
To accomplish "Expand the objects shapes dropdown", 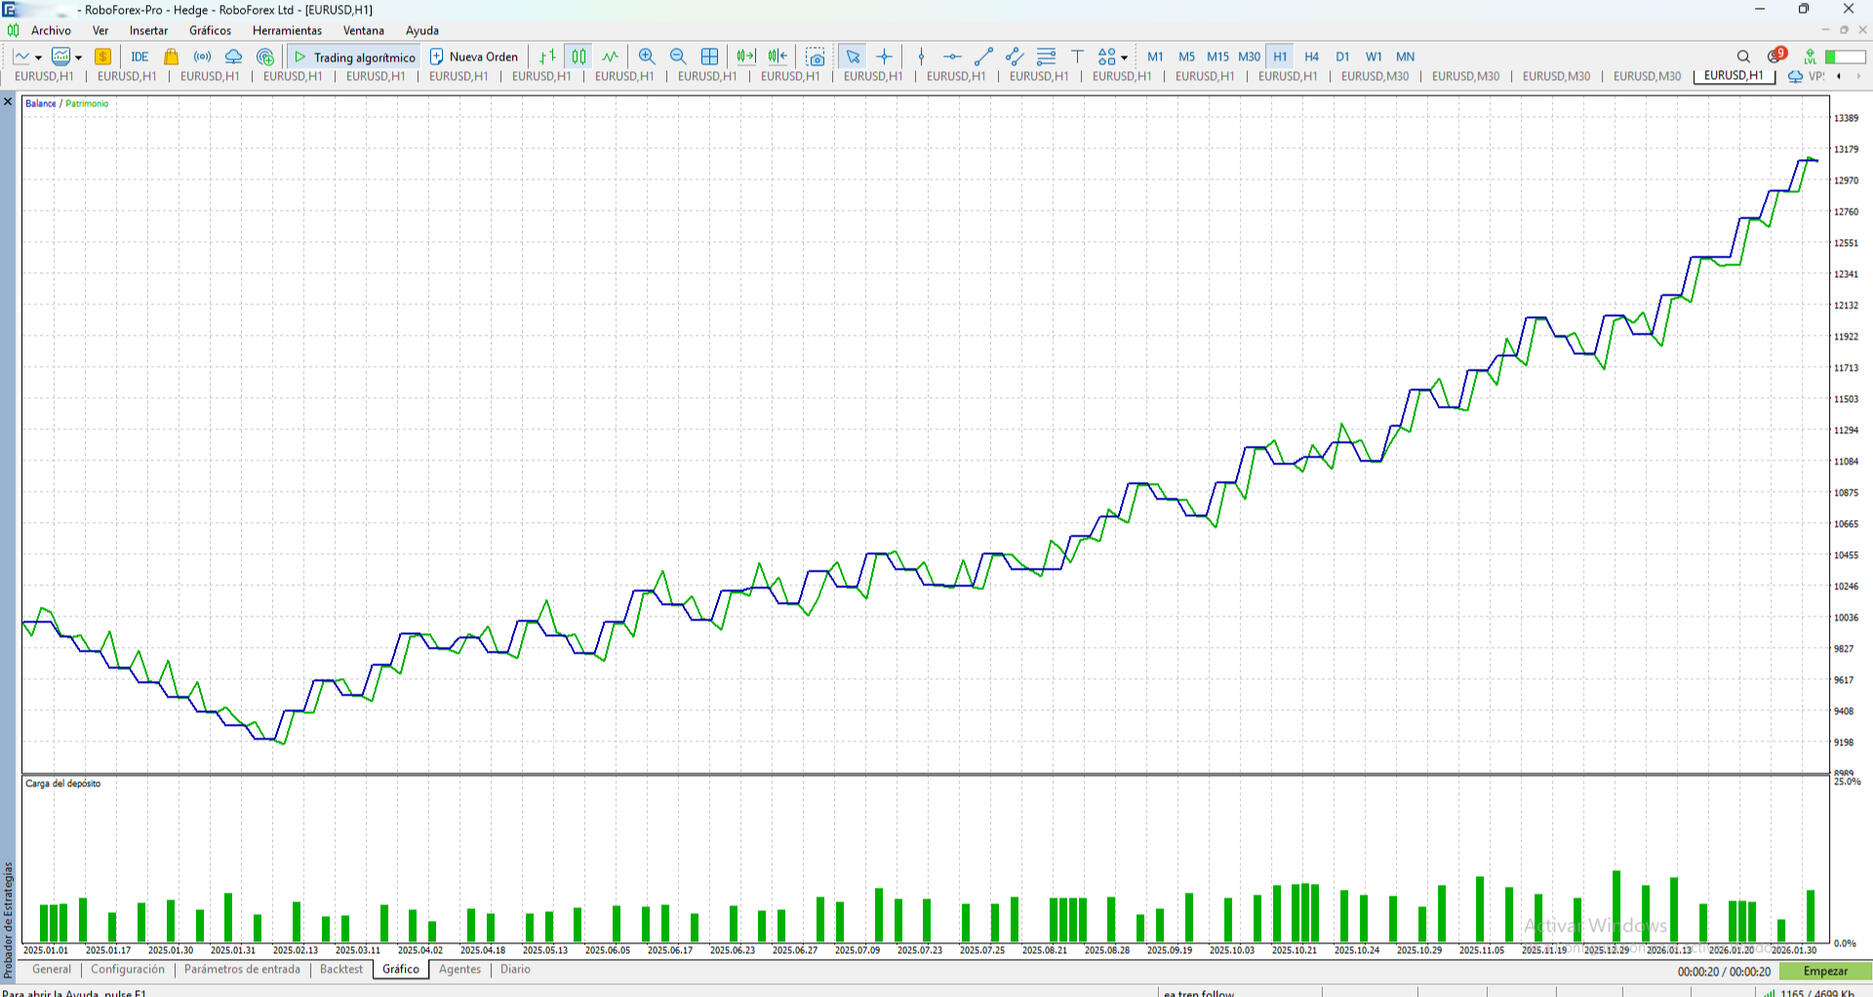I will (x=1124, y=58).
